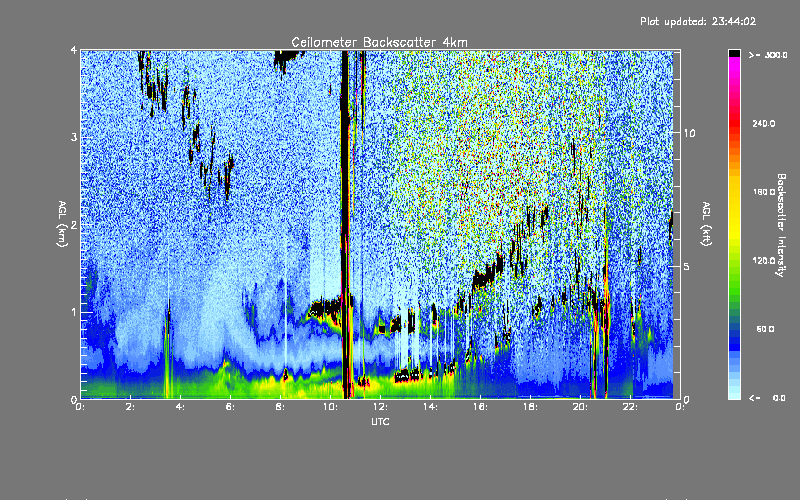Click the '18:' hour tick on the UTC axis

point(531,407)
